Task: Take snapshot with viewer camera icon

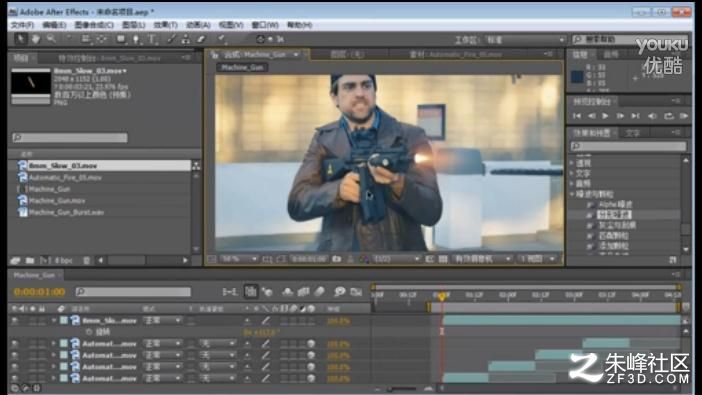Action: (337, 259)
